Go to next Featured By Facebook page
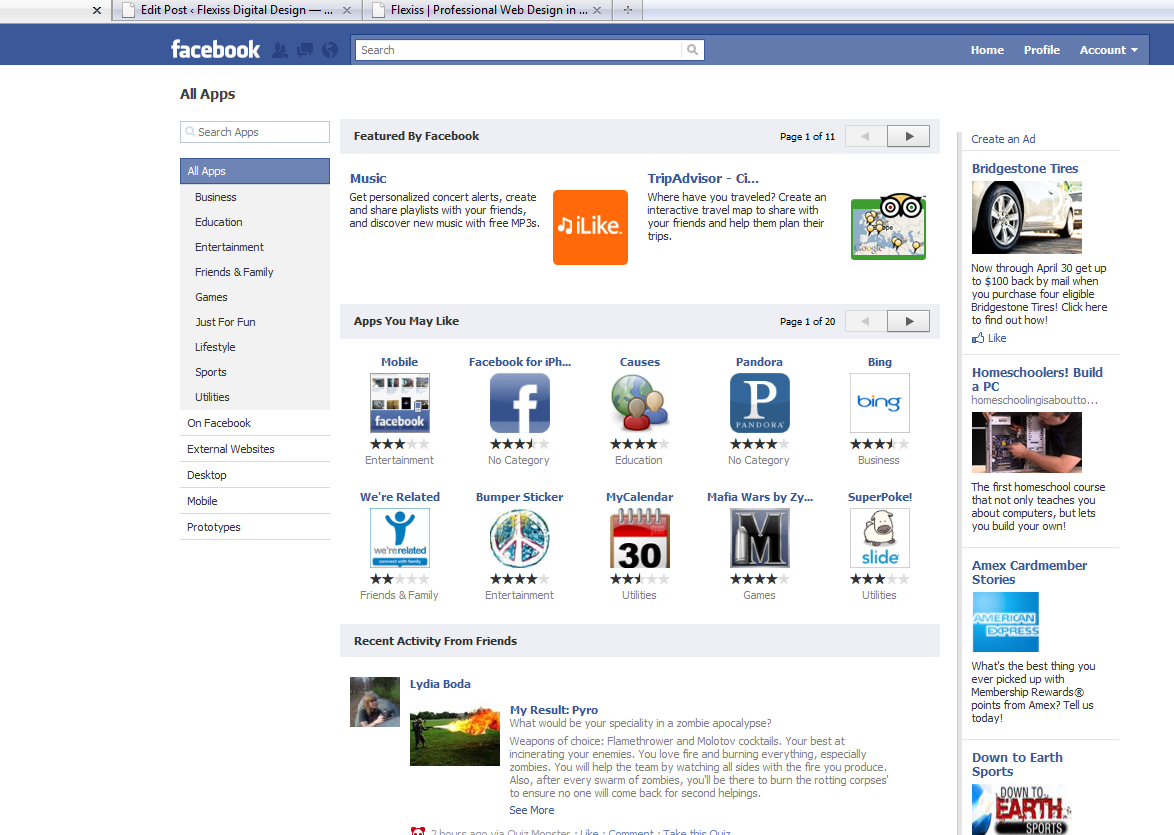The width and height of the screenshot is (1174, 835). point(908,136)
